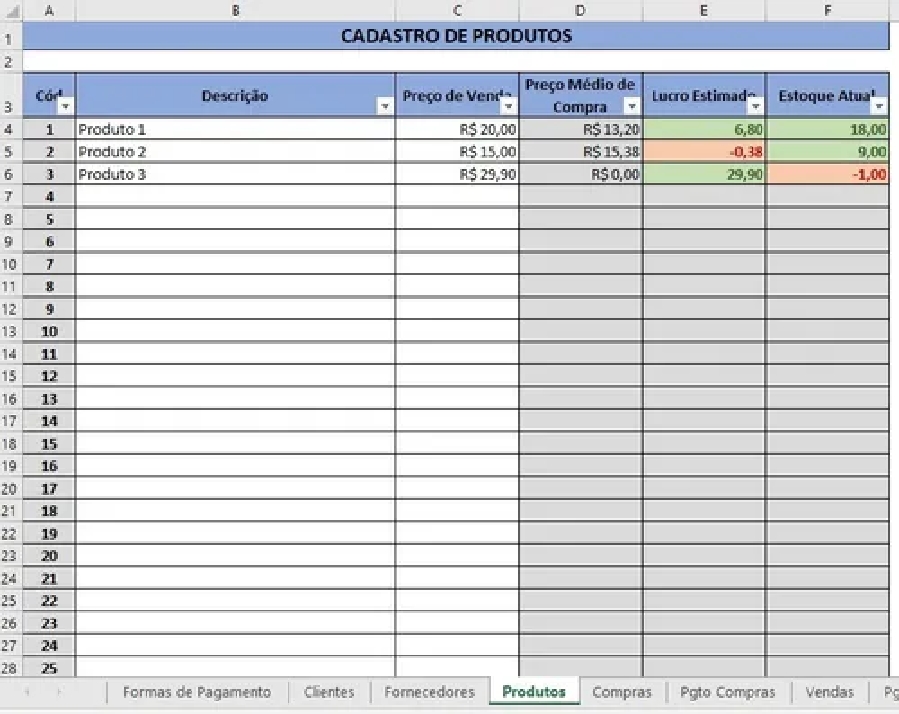Click the Select All corner triangle
Image resolution: width=899 pixels, height=714 pixels.
tap(13, 10)
